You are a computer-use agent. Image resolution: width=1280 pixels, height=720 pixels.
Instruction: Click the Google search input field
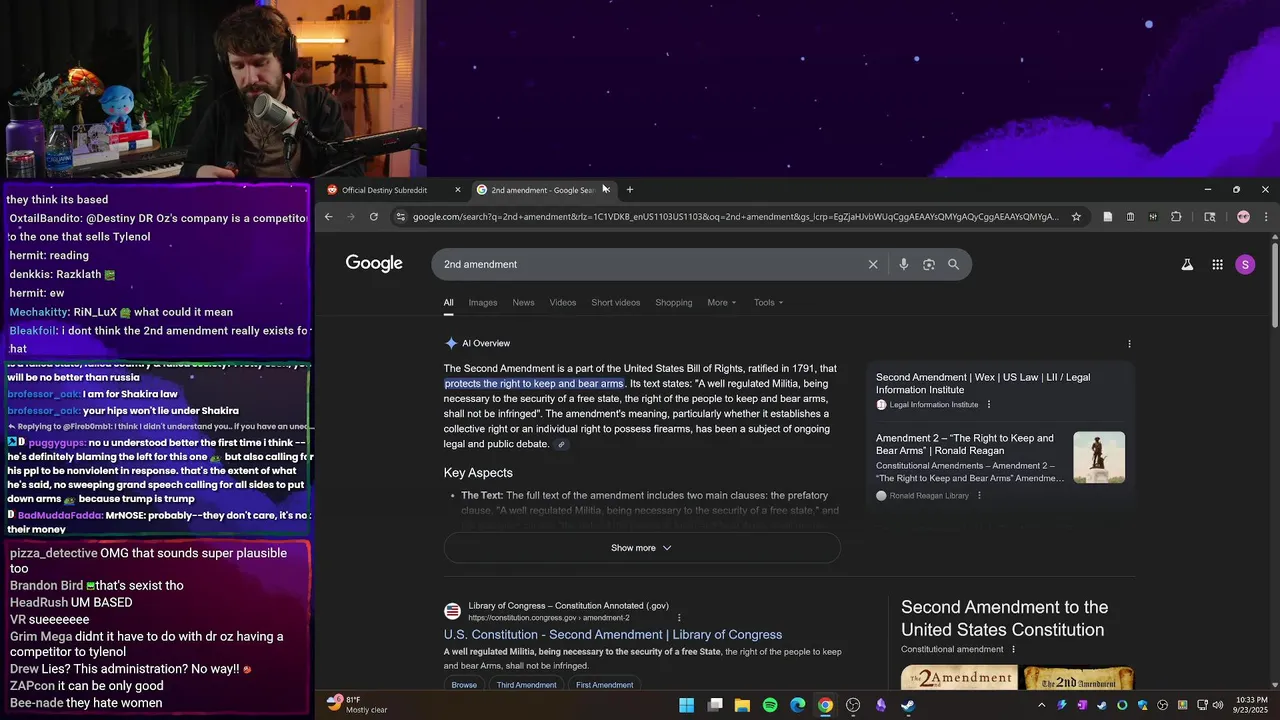tap(650, 264)
